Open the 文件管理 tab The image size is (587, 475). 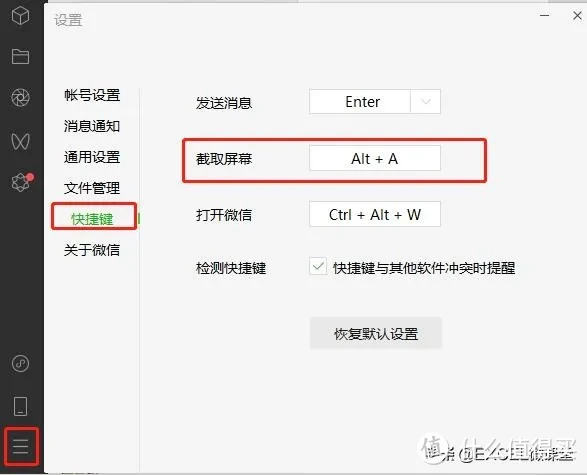92,188
